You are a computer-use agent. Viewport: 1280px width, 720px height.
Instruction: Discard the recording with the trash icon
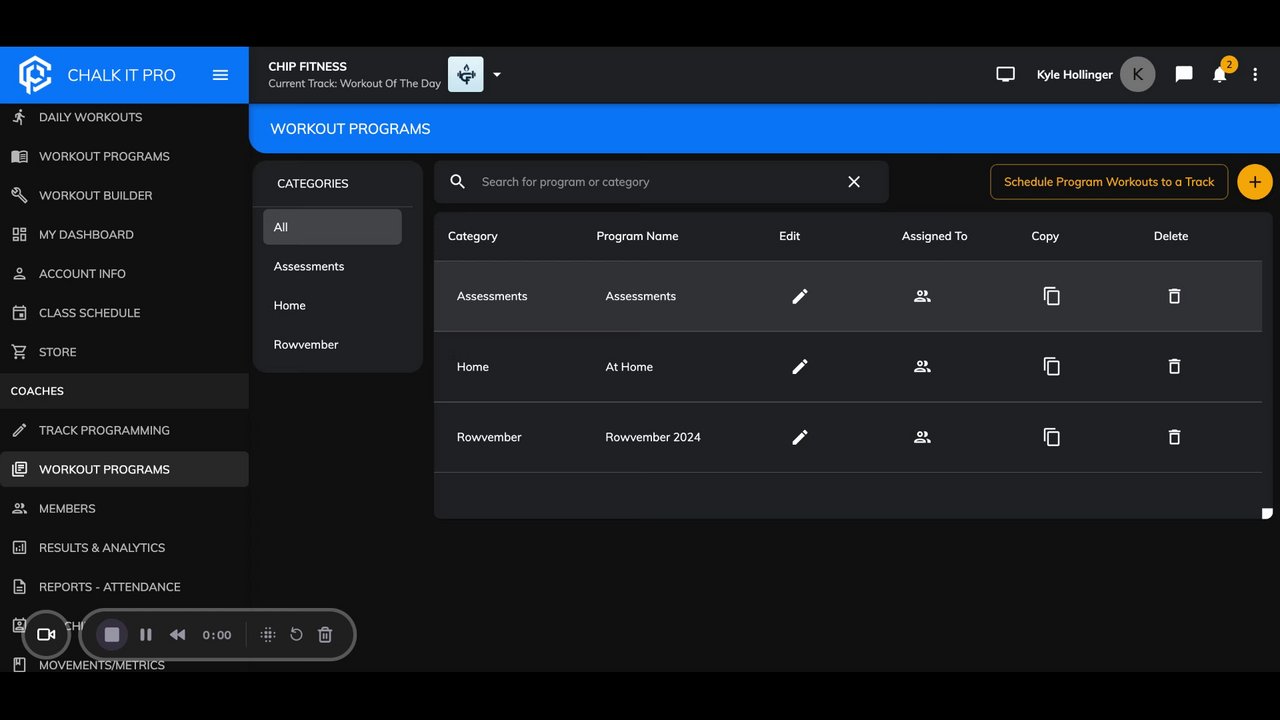(x=325, y=634)
